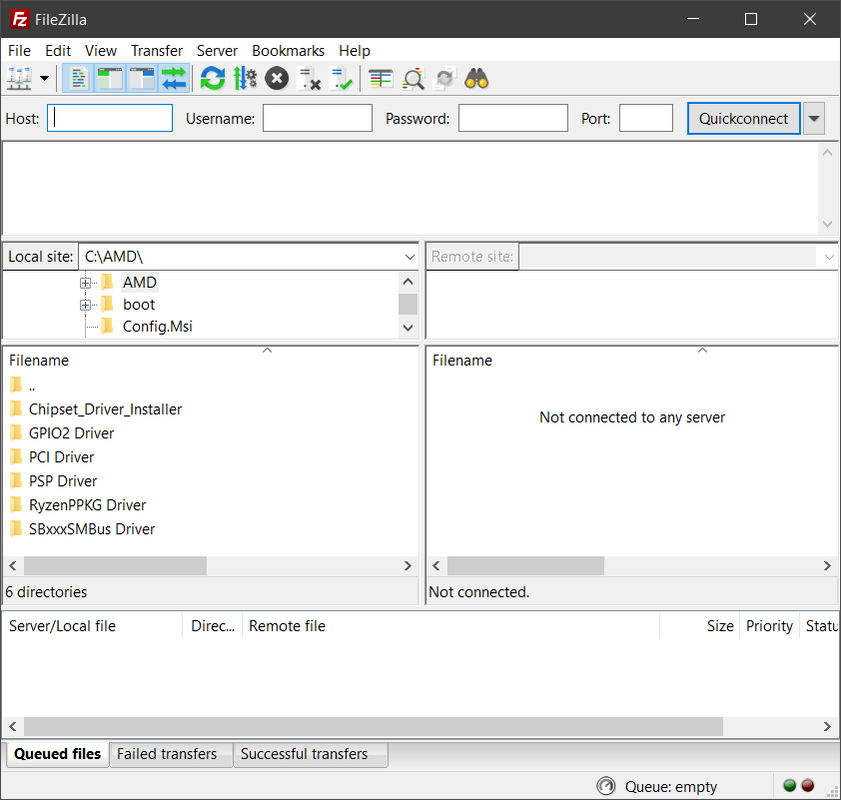841x800 pixels.
Task: Click the green activity indicator light
Action: pyautogui.click(x=790, y=786)
